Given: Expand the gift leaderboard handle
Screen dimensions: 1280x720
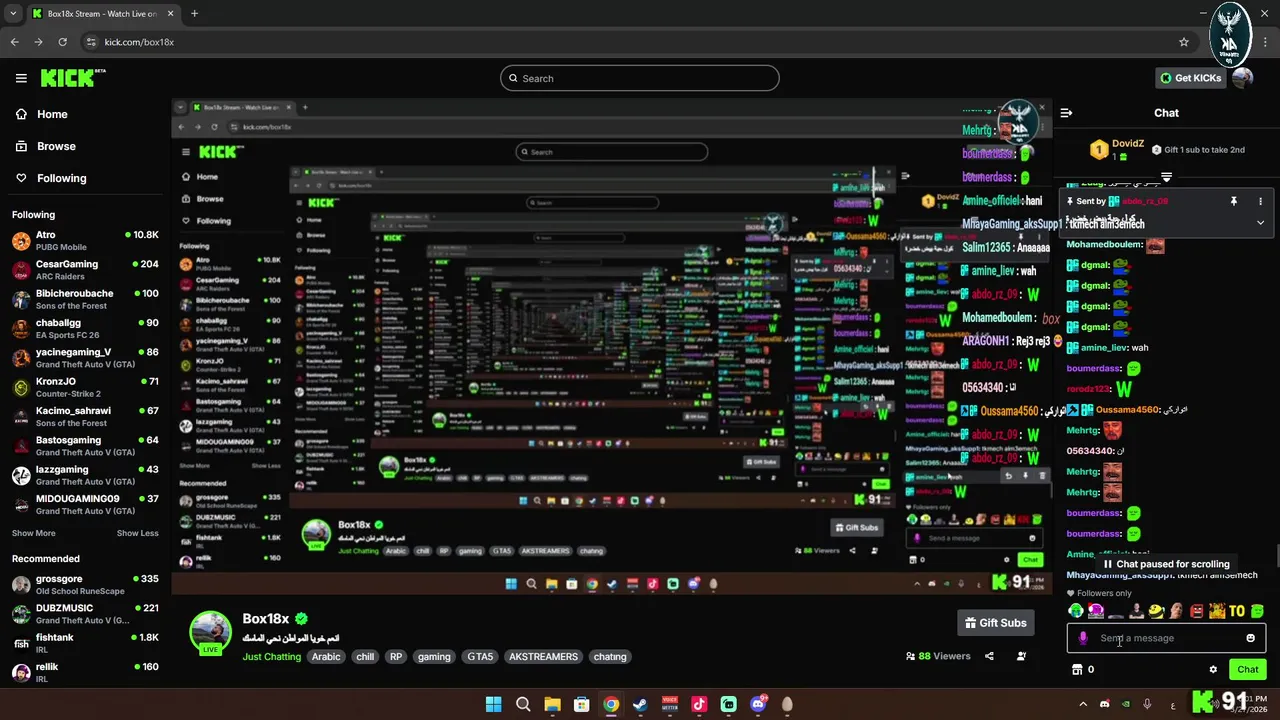Looking at the screenshot, I should point(1166,177).
